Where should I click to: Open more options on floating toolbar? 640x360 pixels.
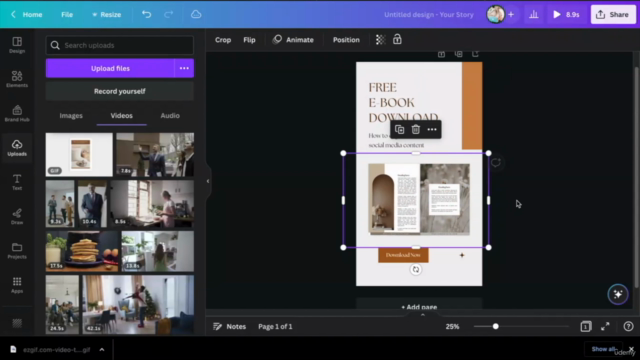click(x=432, y=129)
